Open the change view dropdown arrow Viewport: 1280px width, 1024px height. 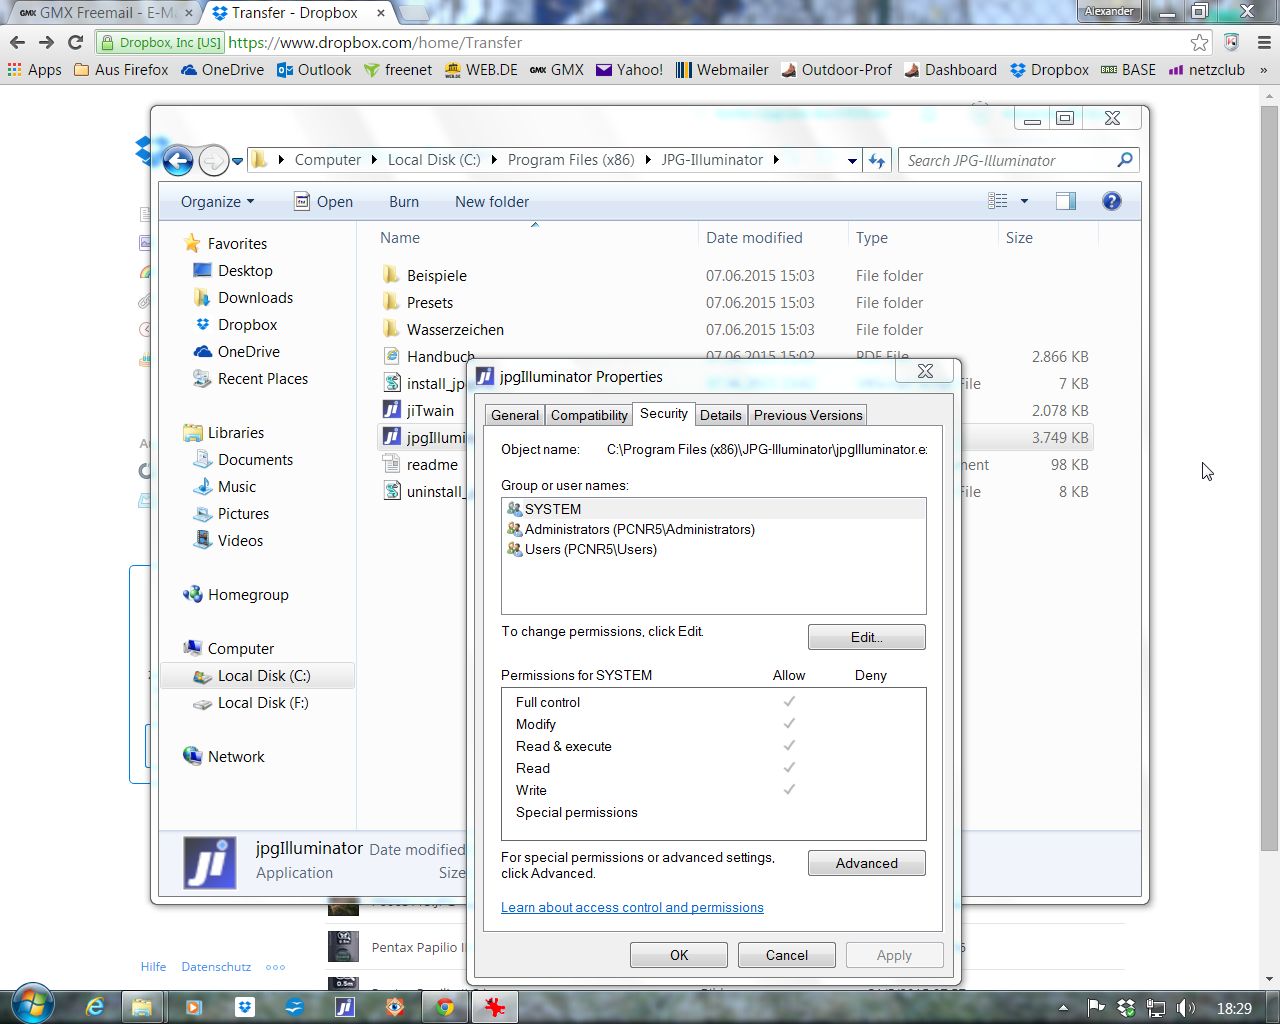(1024, 201)
